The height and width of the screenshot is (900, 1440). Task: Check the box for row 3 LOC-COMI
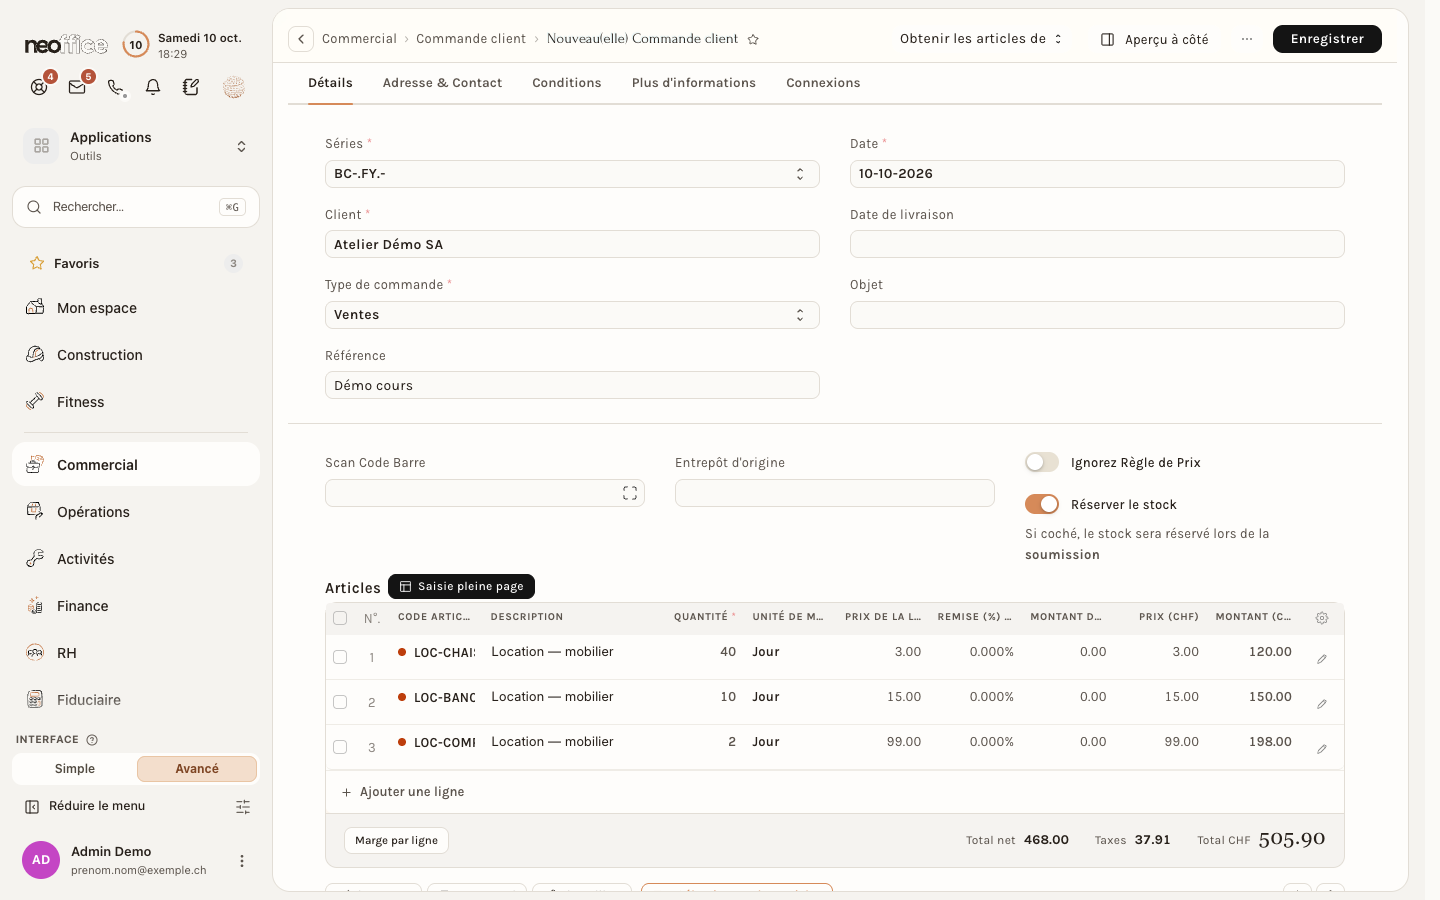point(340,747)
